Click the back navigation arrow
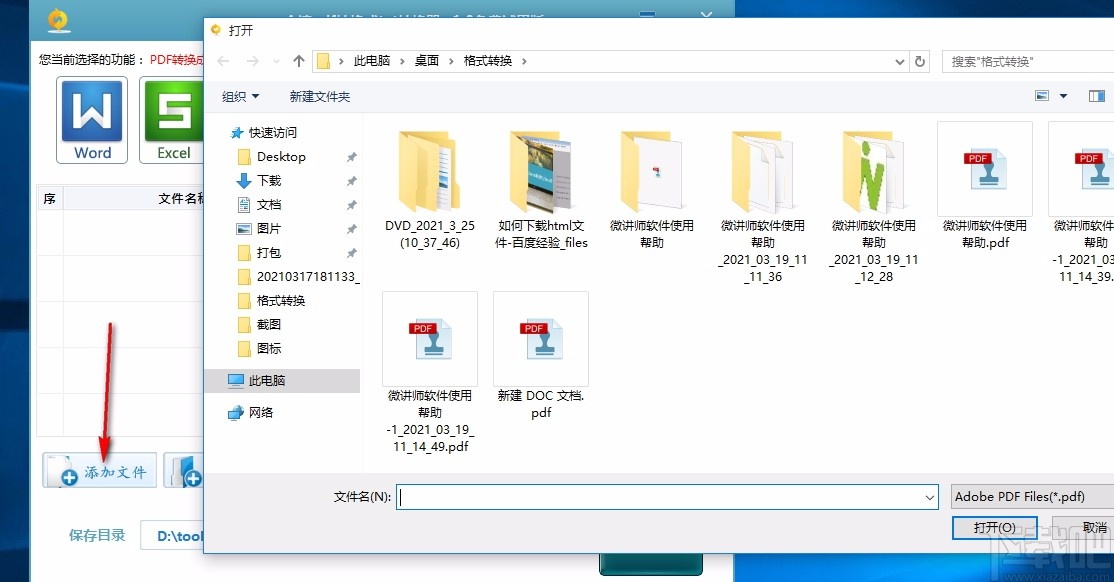Viewport: 1114px width, 582px height. [x=222, y=60]
